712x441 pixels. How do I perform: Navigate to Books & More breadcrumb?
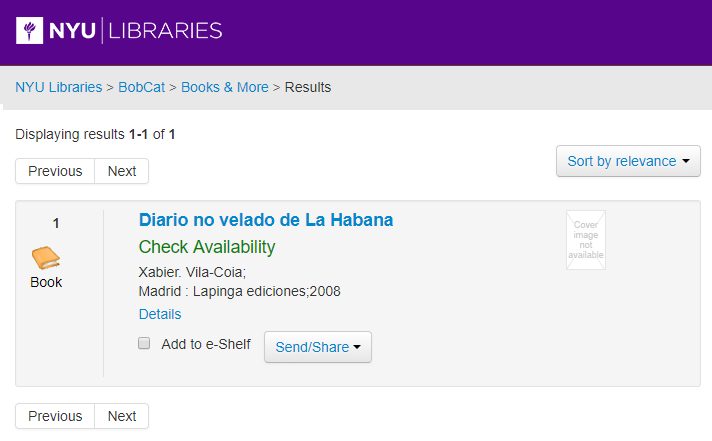(x=225, y=87)
